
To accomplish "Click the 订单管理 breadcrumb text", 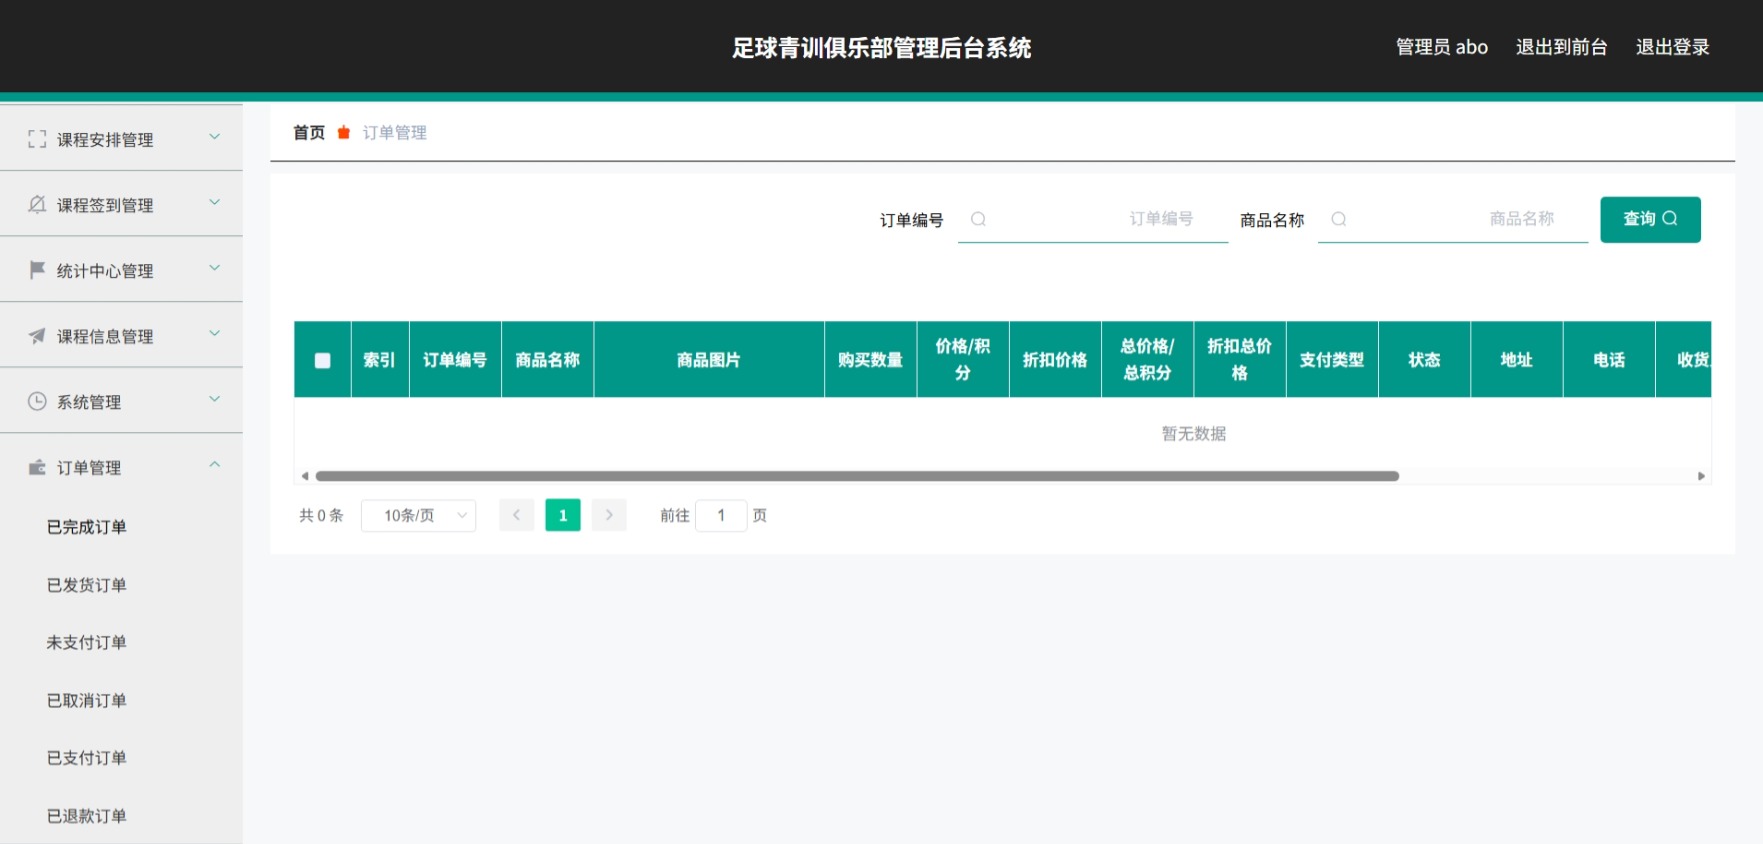I will click(395, 132).
